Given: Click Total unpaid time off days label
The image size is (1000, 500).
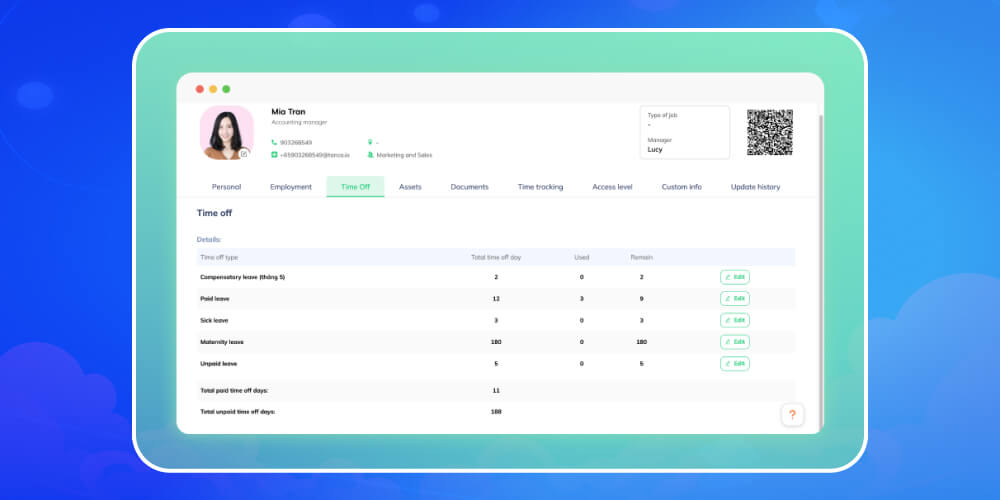Looking at the screenshot, I should [238, 412].
